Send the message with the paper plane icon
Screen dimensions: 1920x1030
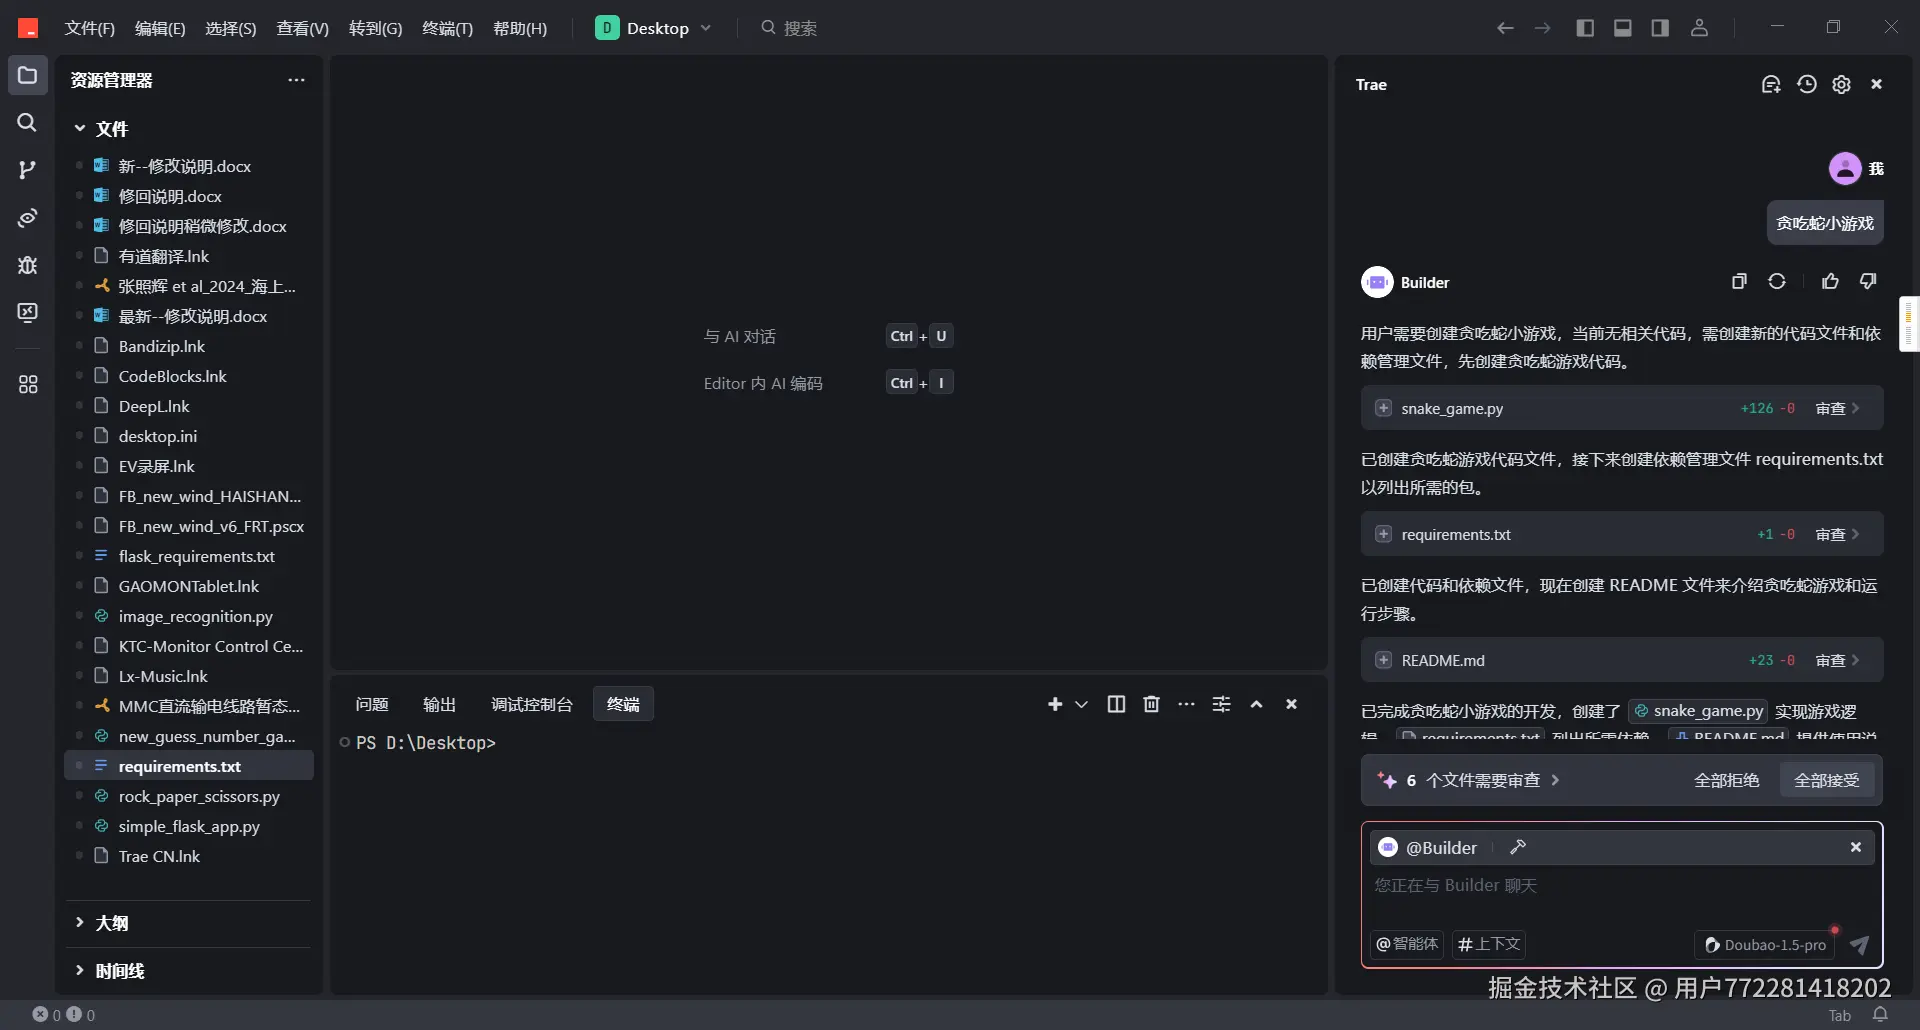pos(1859,945)
